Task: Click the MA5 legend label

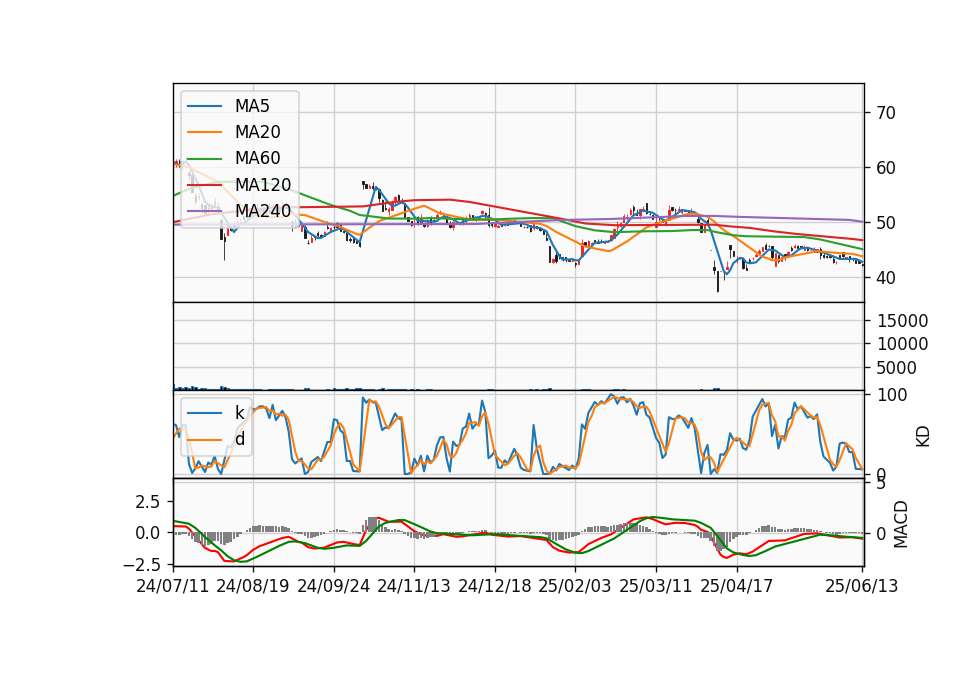Action: pyautogui.click(x=252, y=106)
